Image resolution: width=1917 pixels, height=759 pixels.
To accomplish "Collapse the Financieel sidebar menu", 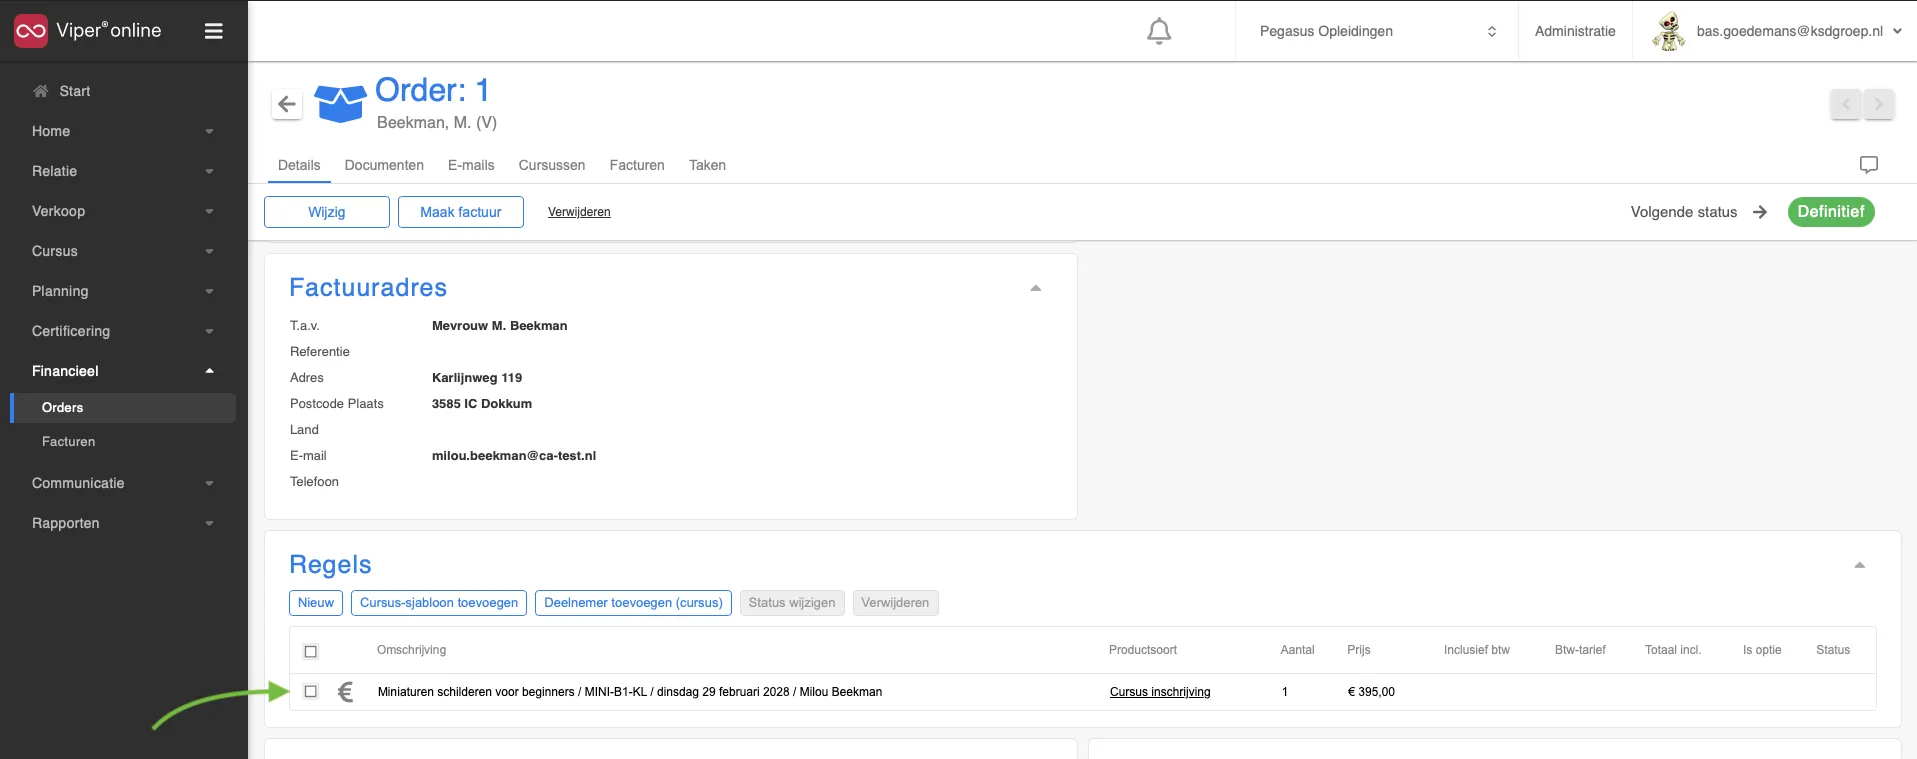I will pos(124,371).
